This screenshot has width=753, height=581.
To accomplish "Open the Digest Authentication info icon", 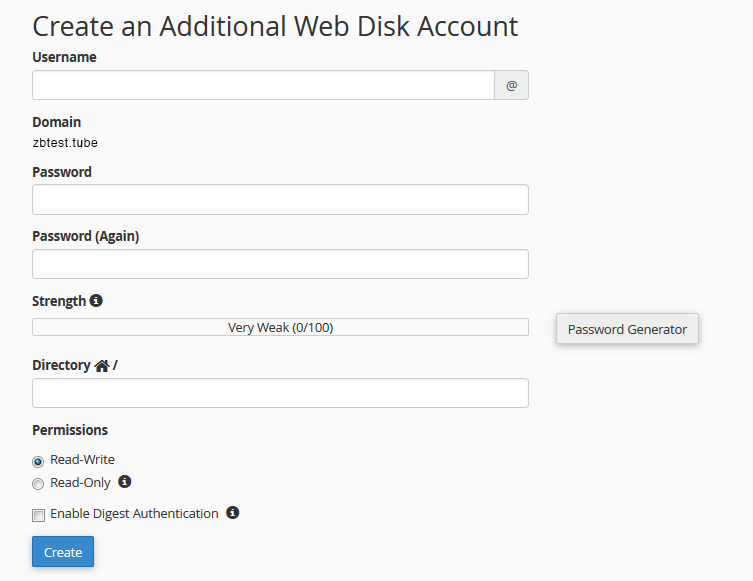I will [x=232, y=513].
